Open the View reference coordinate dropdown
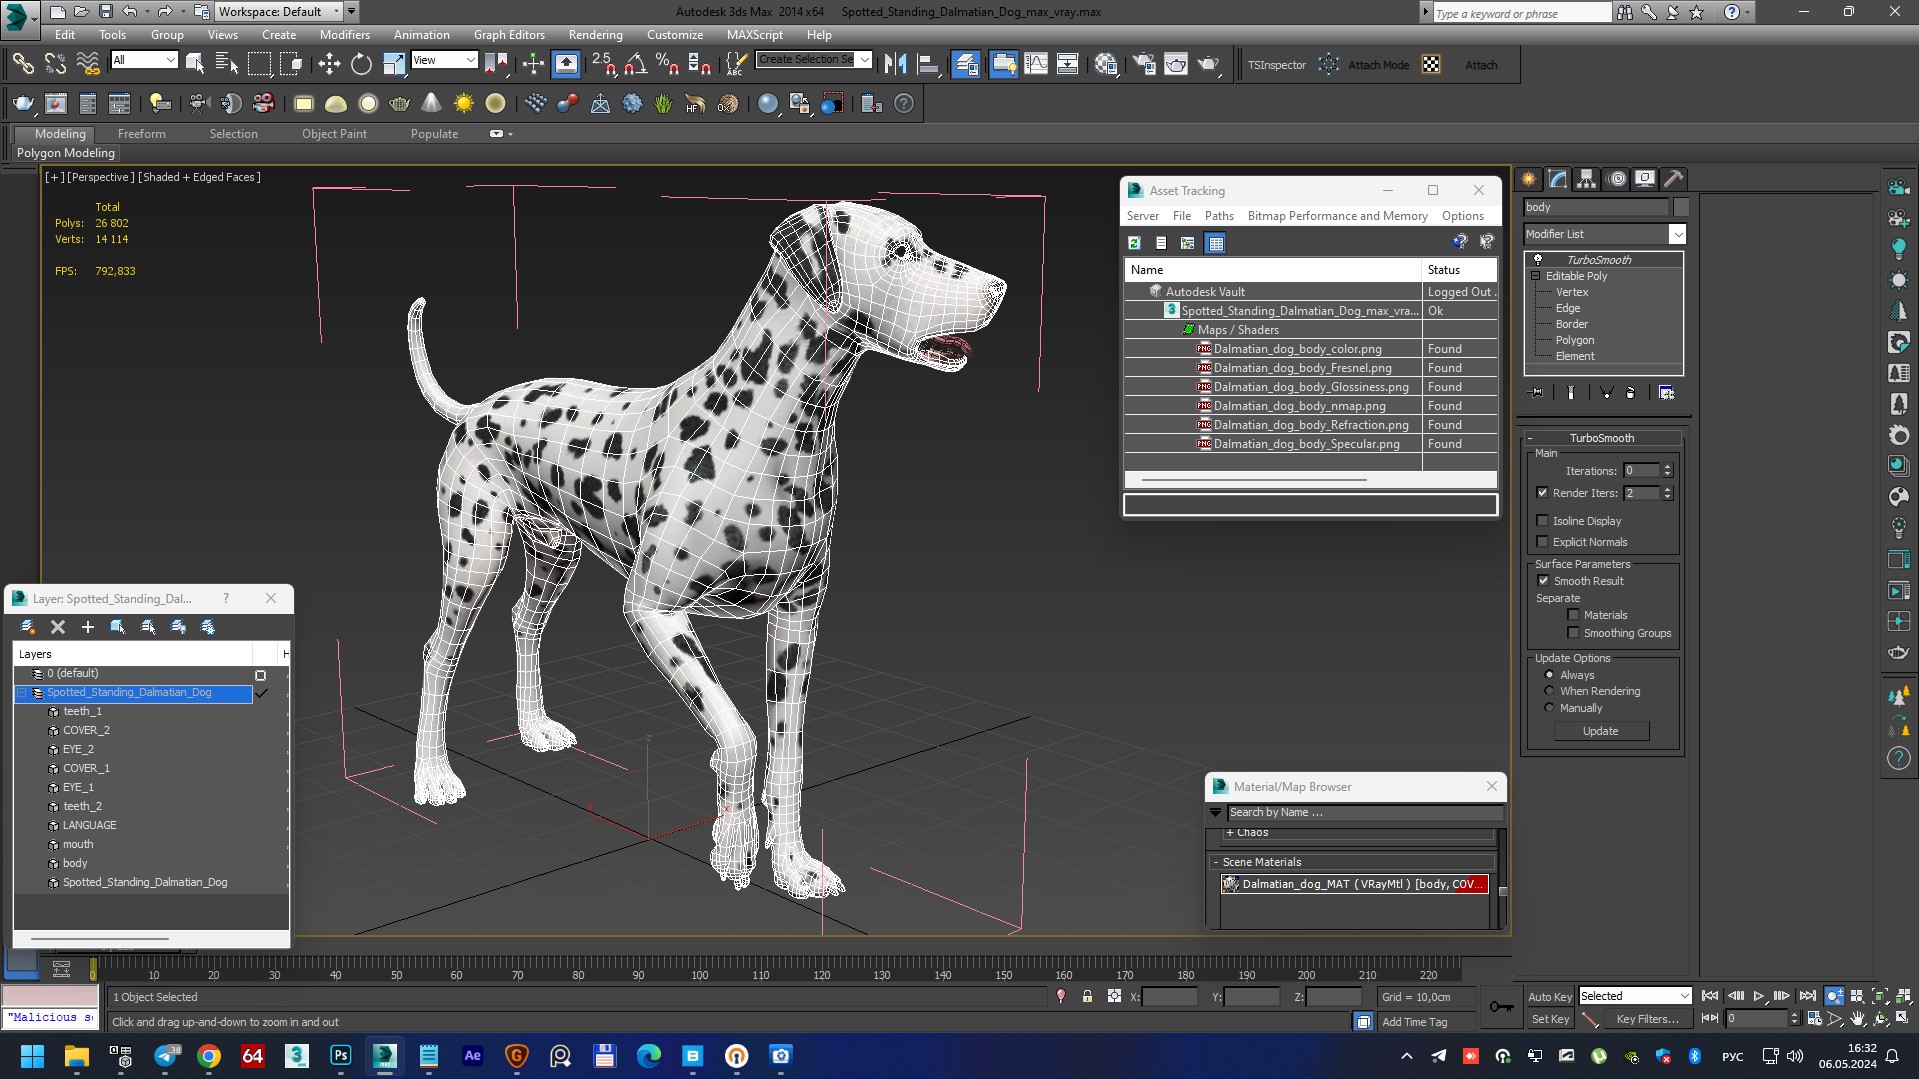The width and height of the screenshot is (1919, 1079). click(x=444, y=60)
